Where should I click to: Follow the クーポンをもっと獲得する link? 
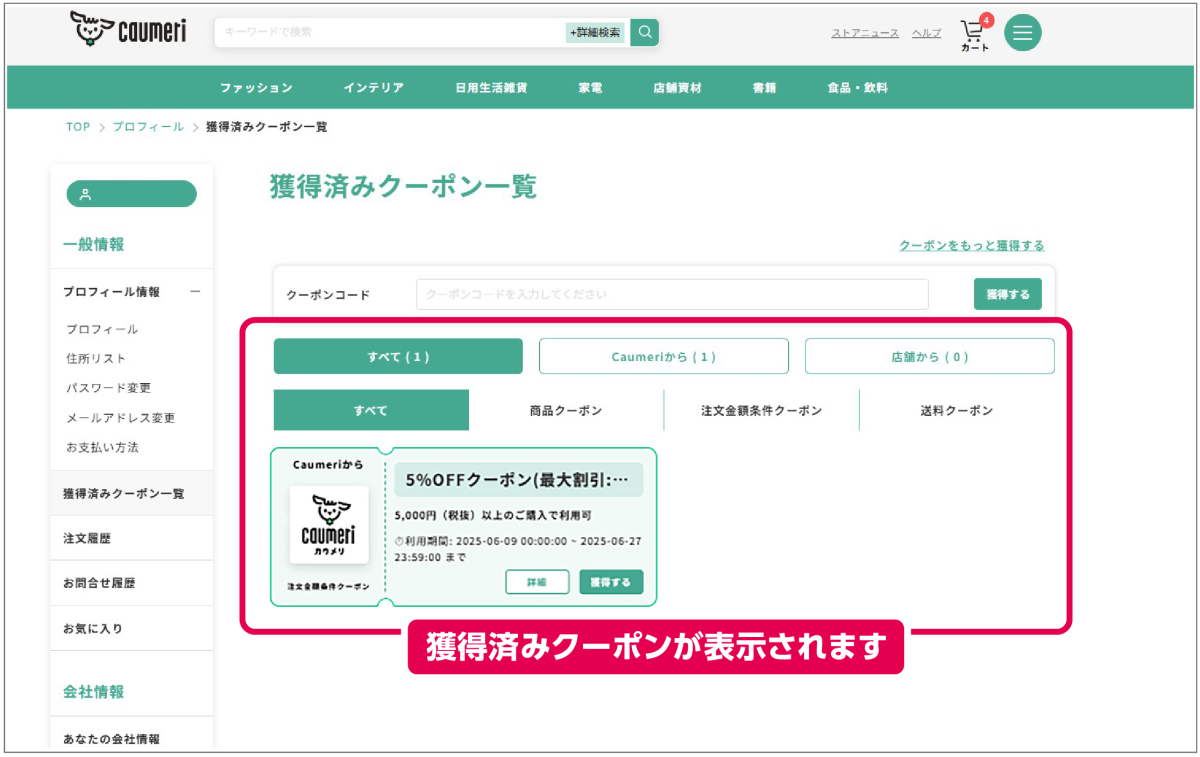coord(971,245)
